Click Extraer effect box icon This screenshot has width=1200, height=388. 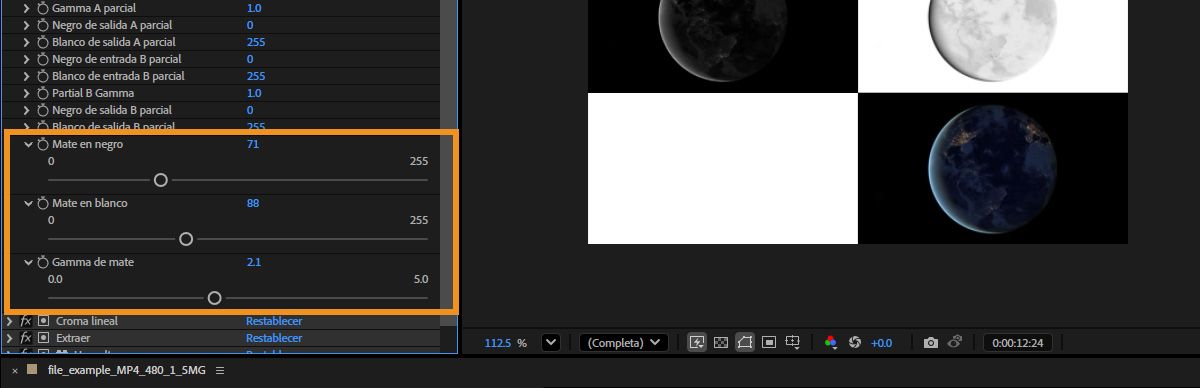coord(43,339)
